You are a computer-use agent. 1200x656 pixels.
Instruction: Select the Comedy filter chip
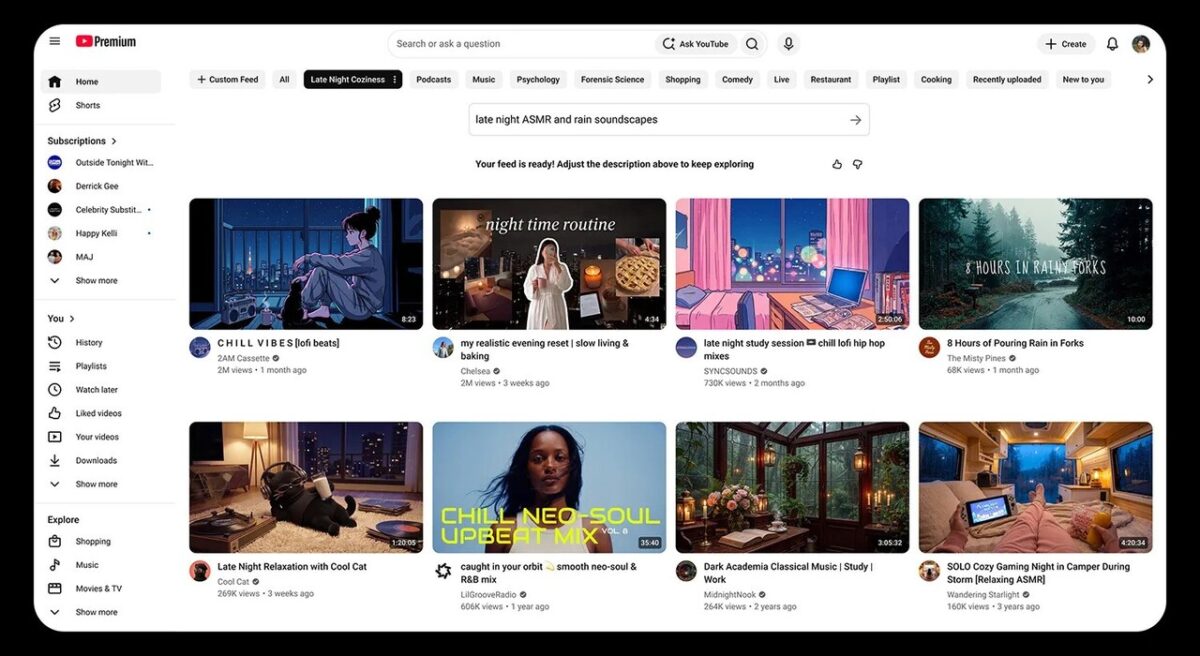coord(737,79)
